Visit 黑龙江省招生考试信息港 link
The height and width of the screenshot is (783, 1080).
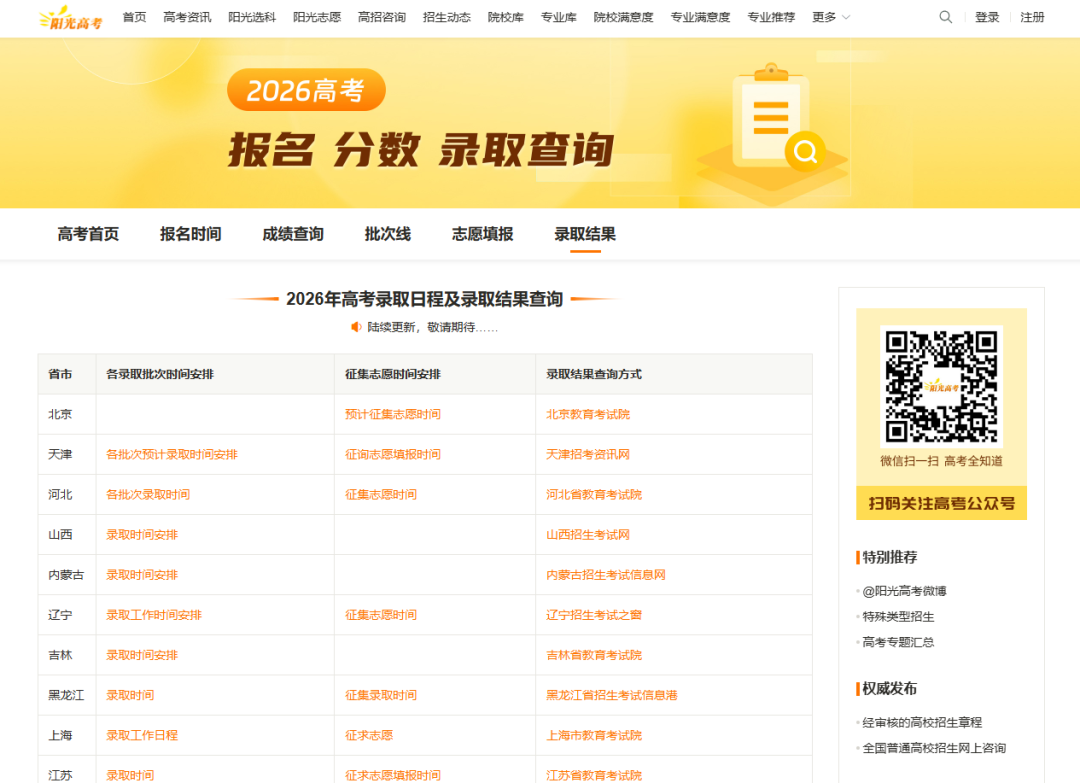(x=612, y=696)
